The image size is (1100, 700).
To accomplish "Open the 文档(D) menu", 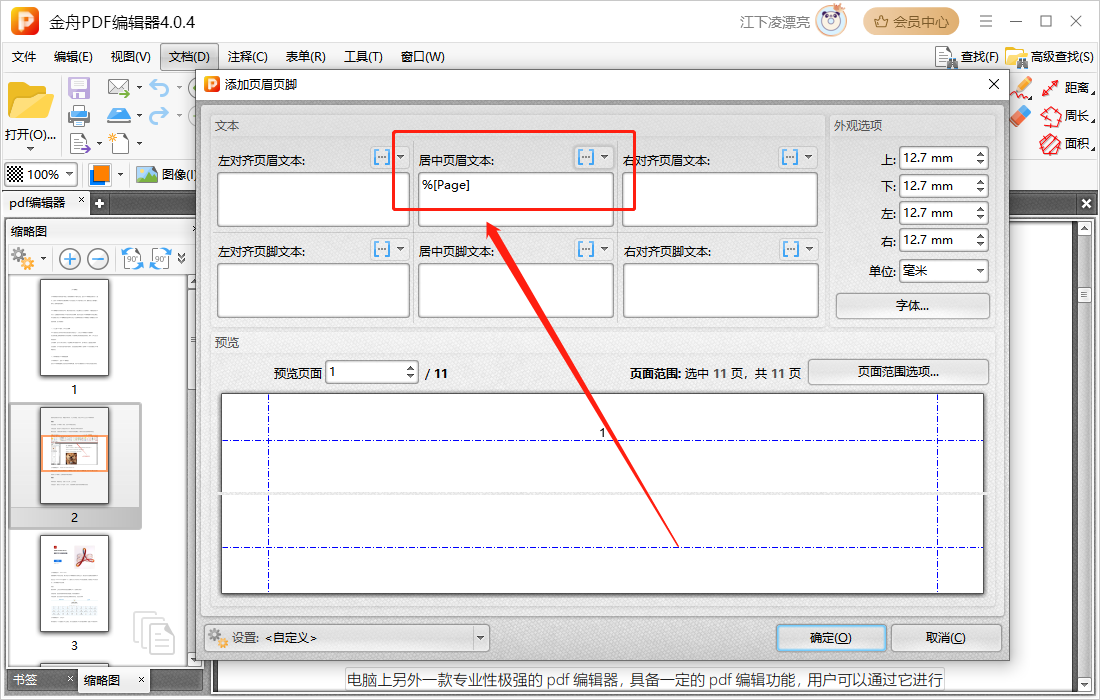I will coord(189,57).
